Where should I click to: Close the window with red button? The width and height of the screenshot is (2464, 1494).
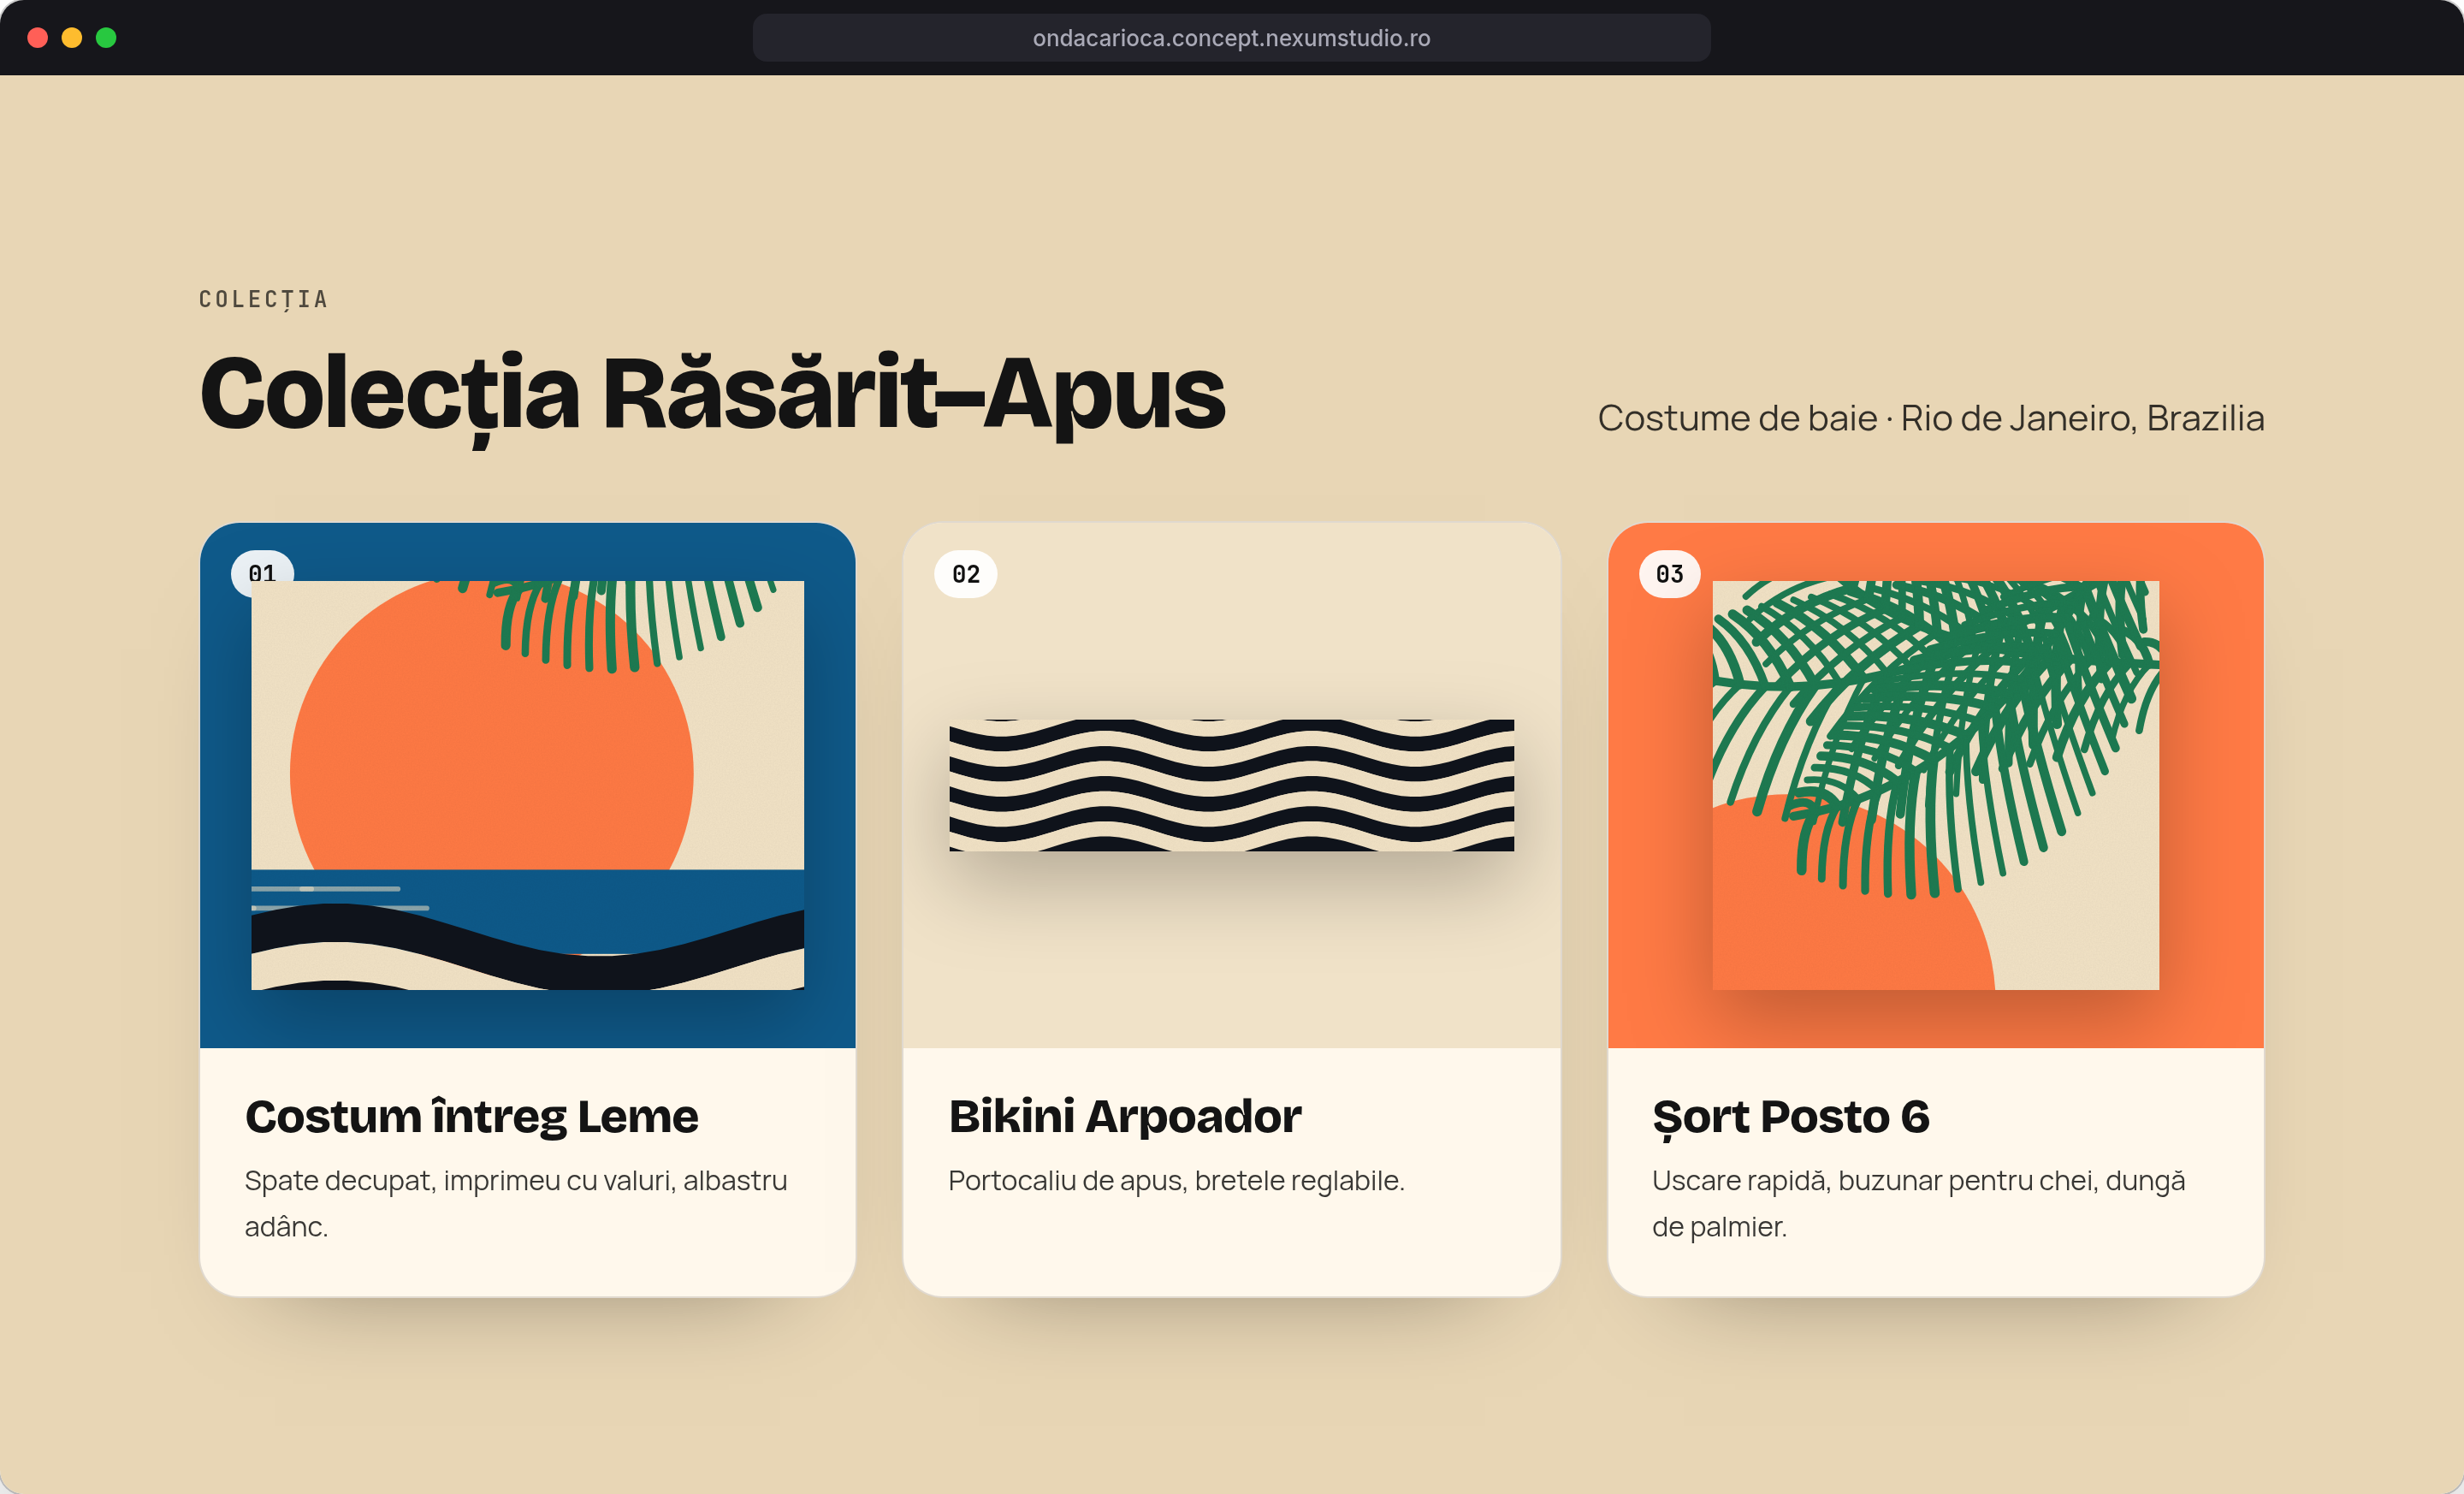pyautogui.click(x=38, y=38)
